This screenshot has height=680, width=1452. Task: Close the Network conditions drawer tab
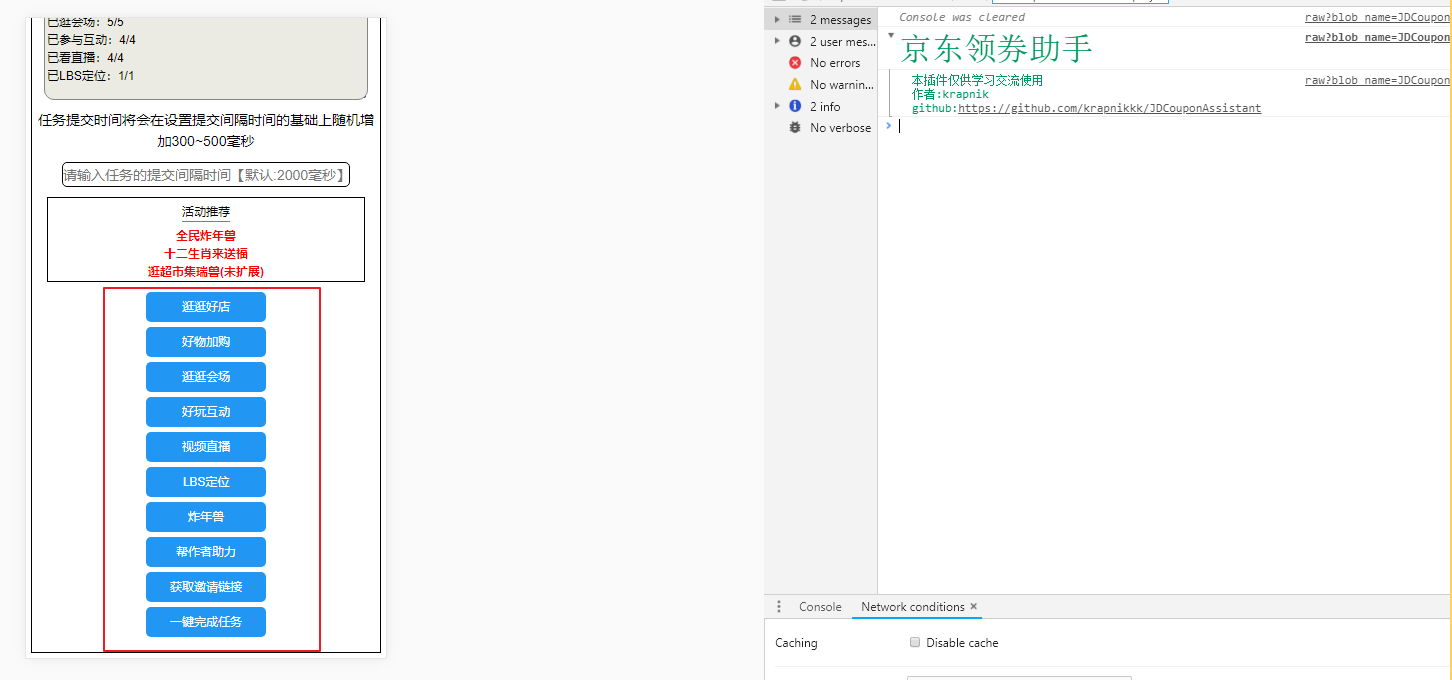coord(974,607)
